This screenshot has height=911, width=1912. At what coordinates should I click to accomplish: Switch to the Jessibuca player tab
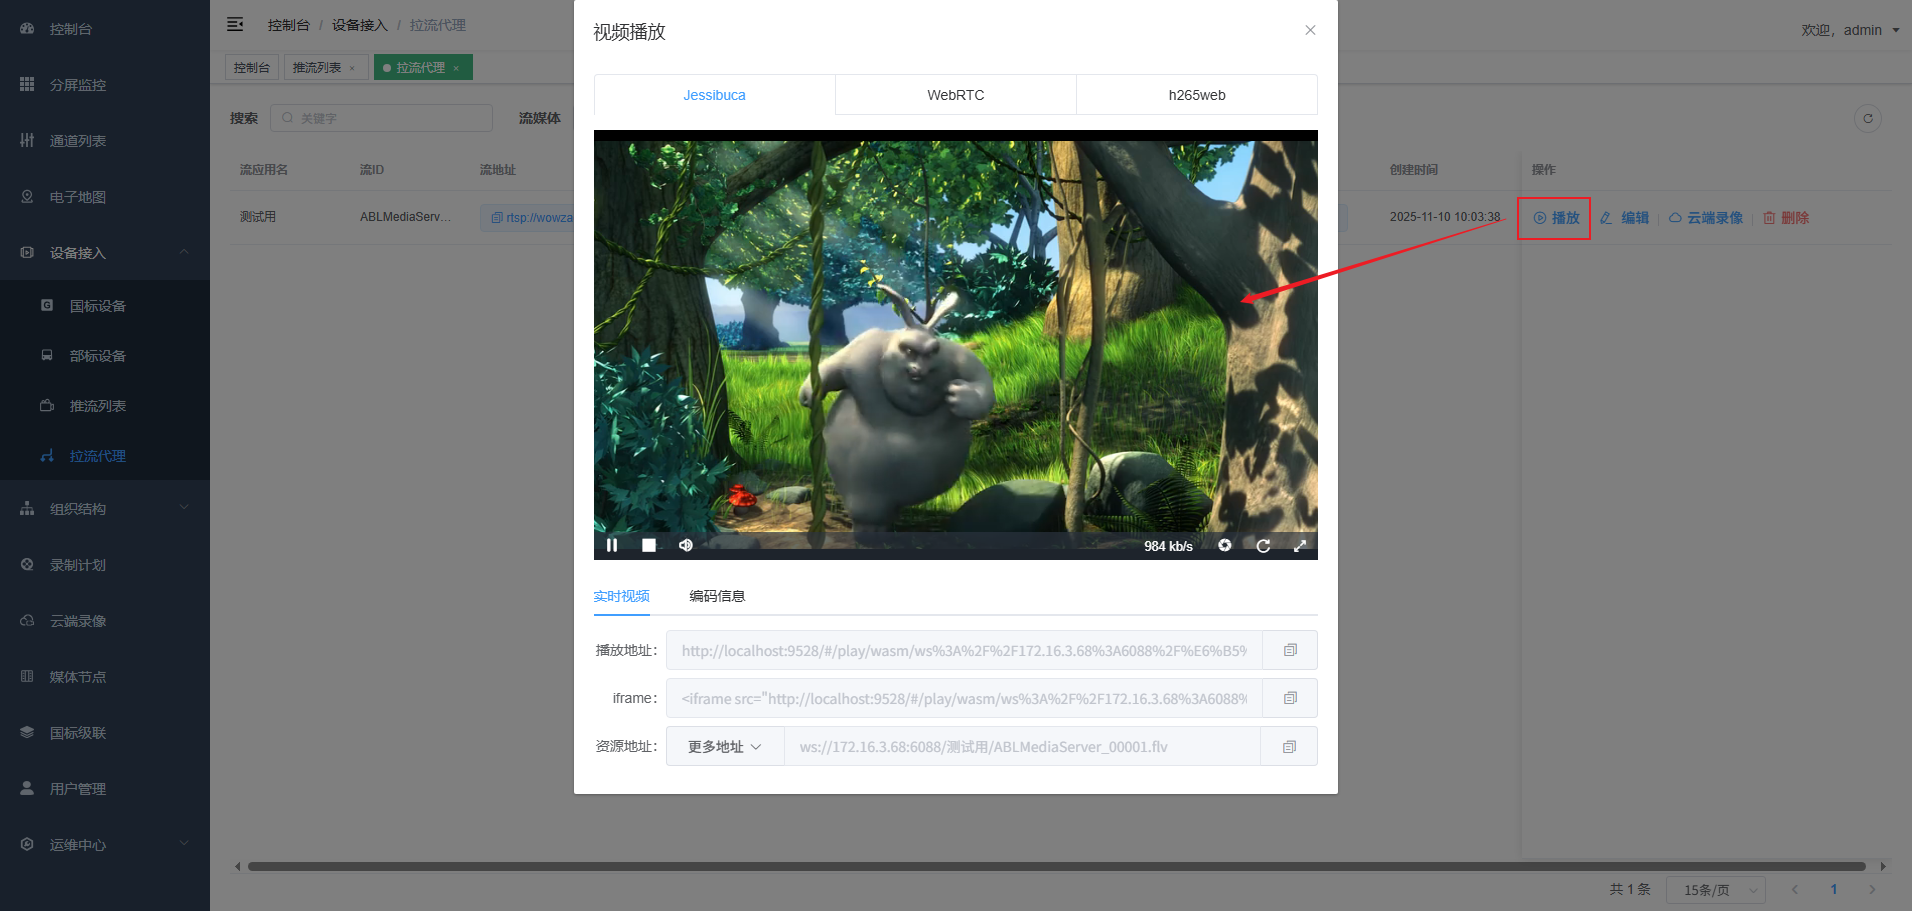(x=714, y=95)
